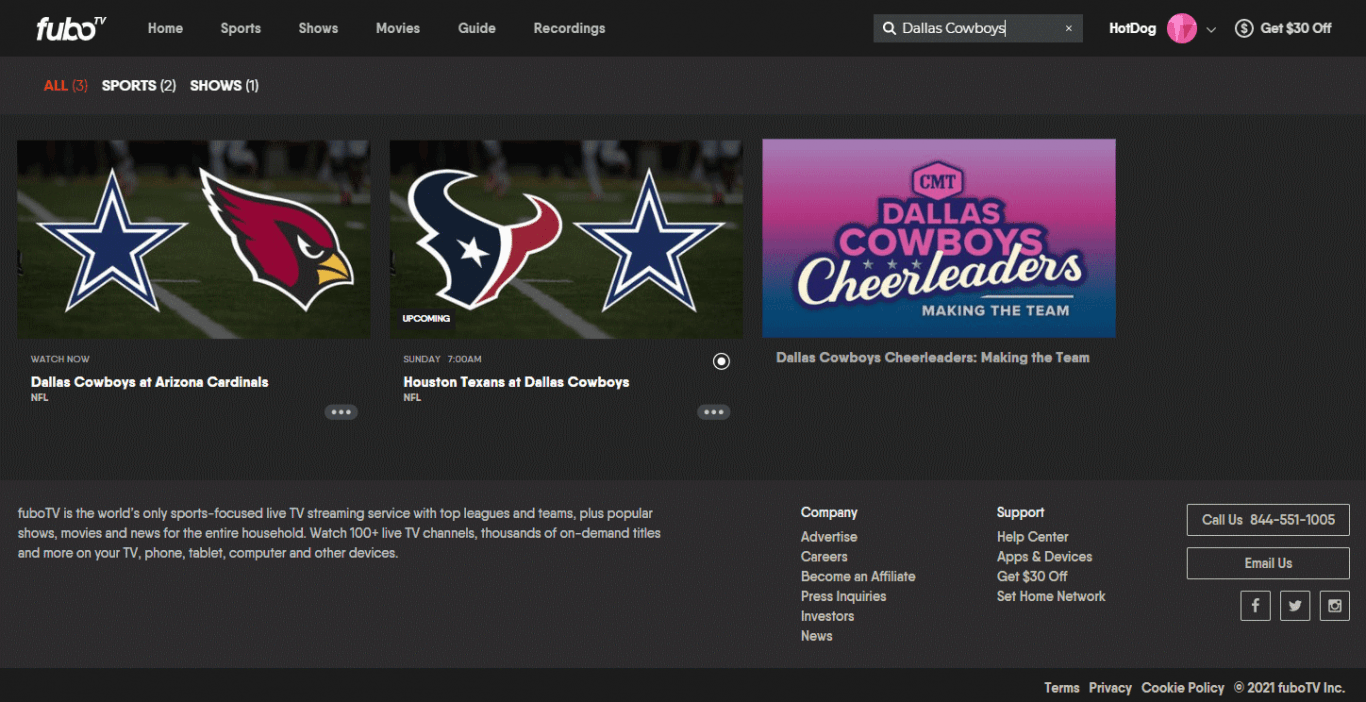The image size is (1366, 702).
Task: Open the Facebook social icon
Action: pos(1255,605)
